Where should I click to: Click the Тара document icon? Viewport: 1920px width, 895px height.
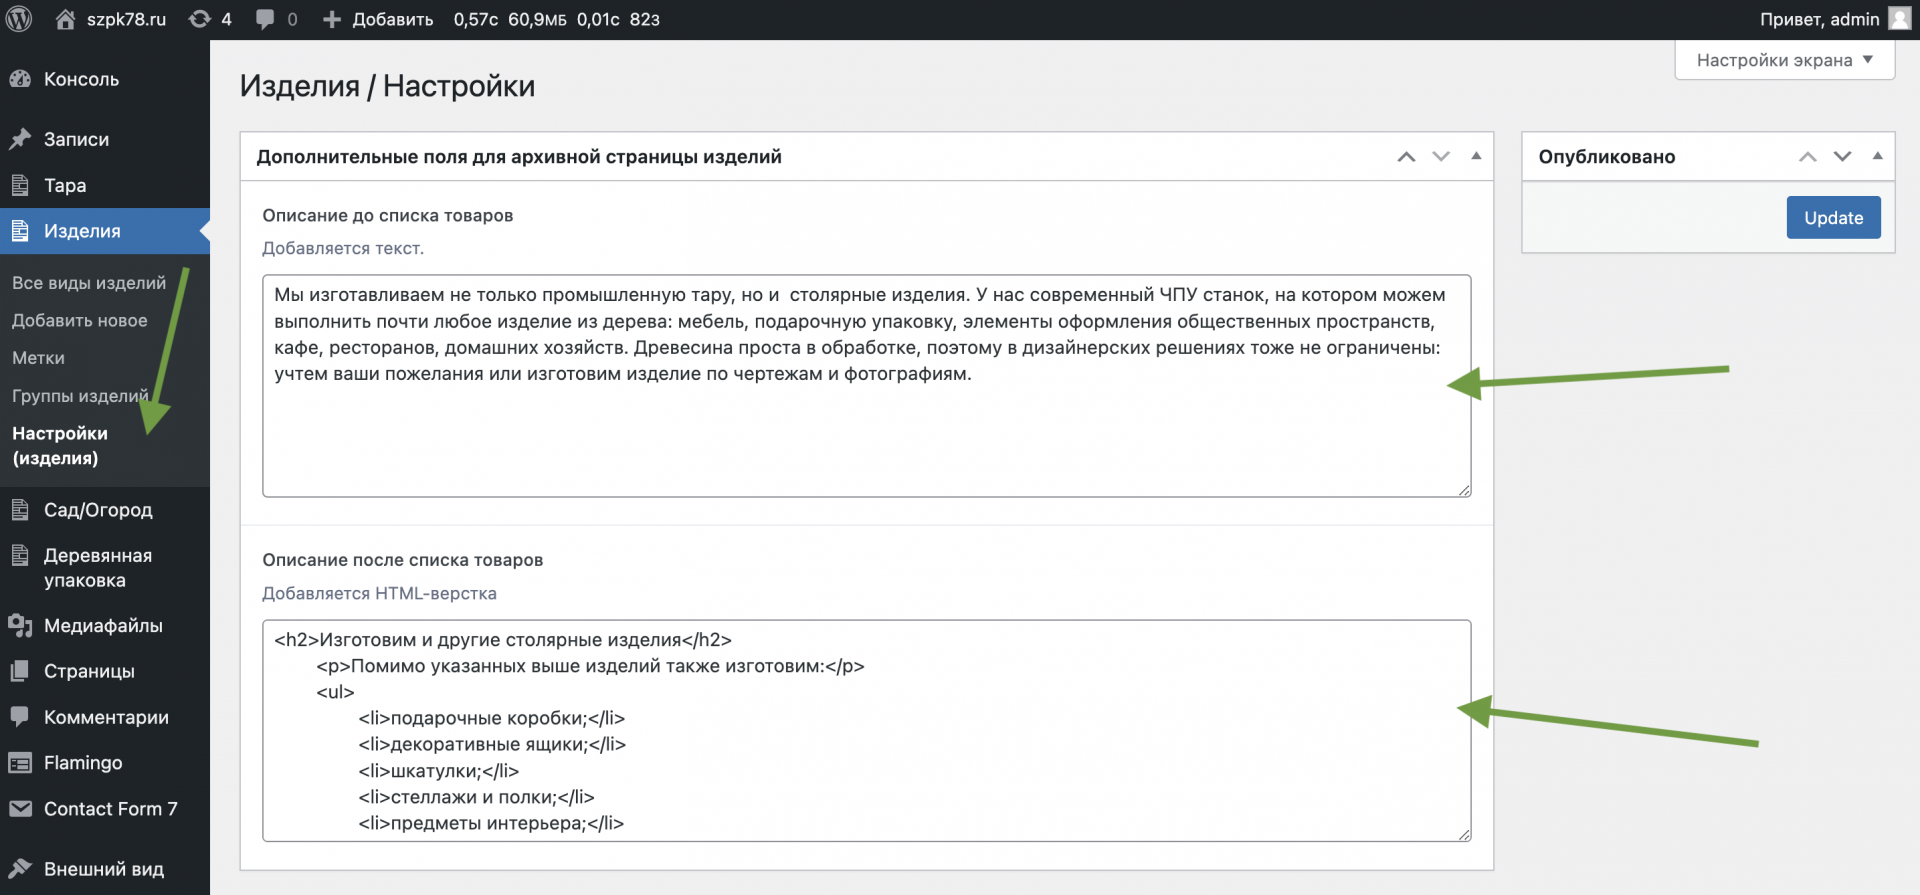coord(20,185)
